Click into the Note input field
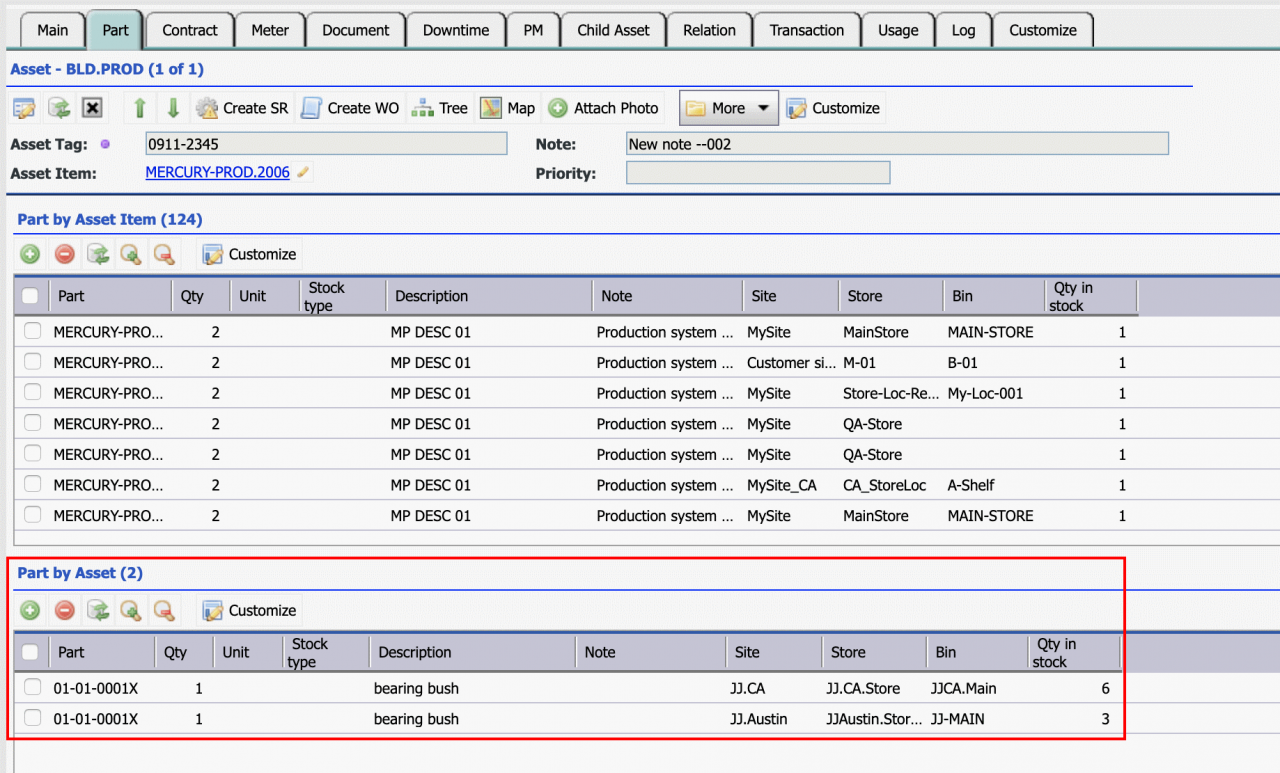Viewport: 1280px width, 773px height. coord(897,144)
